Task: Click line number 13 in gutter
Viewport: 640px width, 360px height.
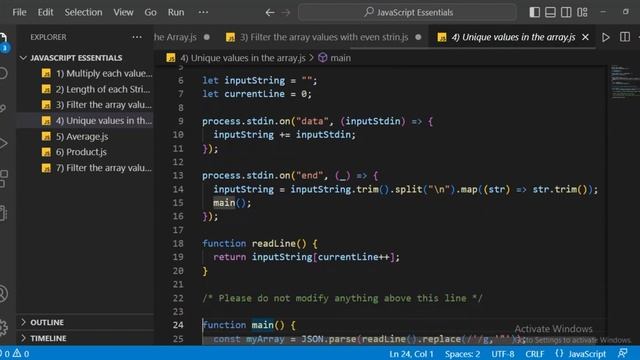Action: pyautogui.click(x=178, y=176)
